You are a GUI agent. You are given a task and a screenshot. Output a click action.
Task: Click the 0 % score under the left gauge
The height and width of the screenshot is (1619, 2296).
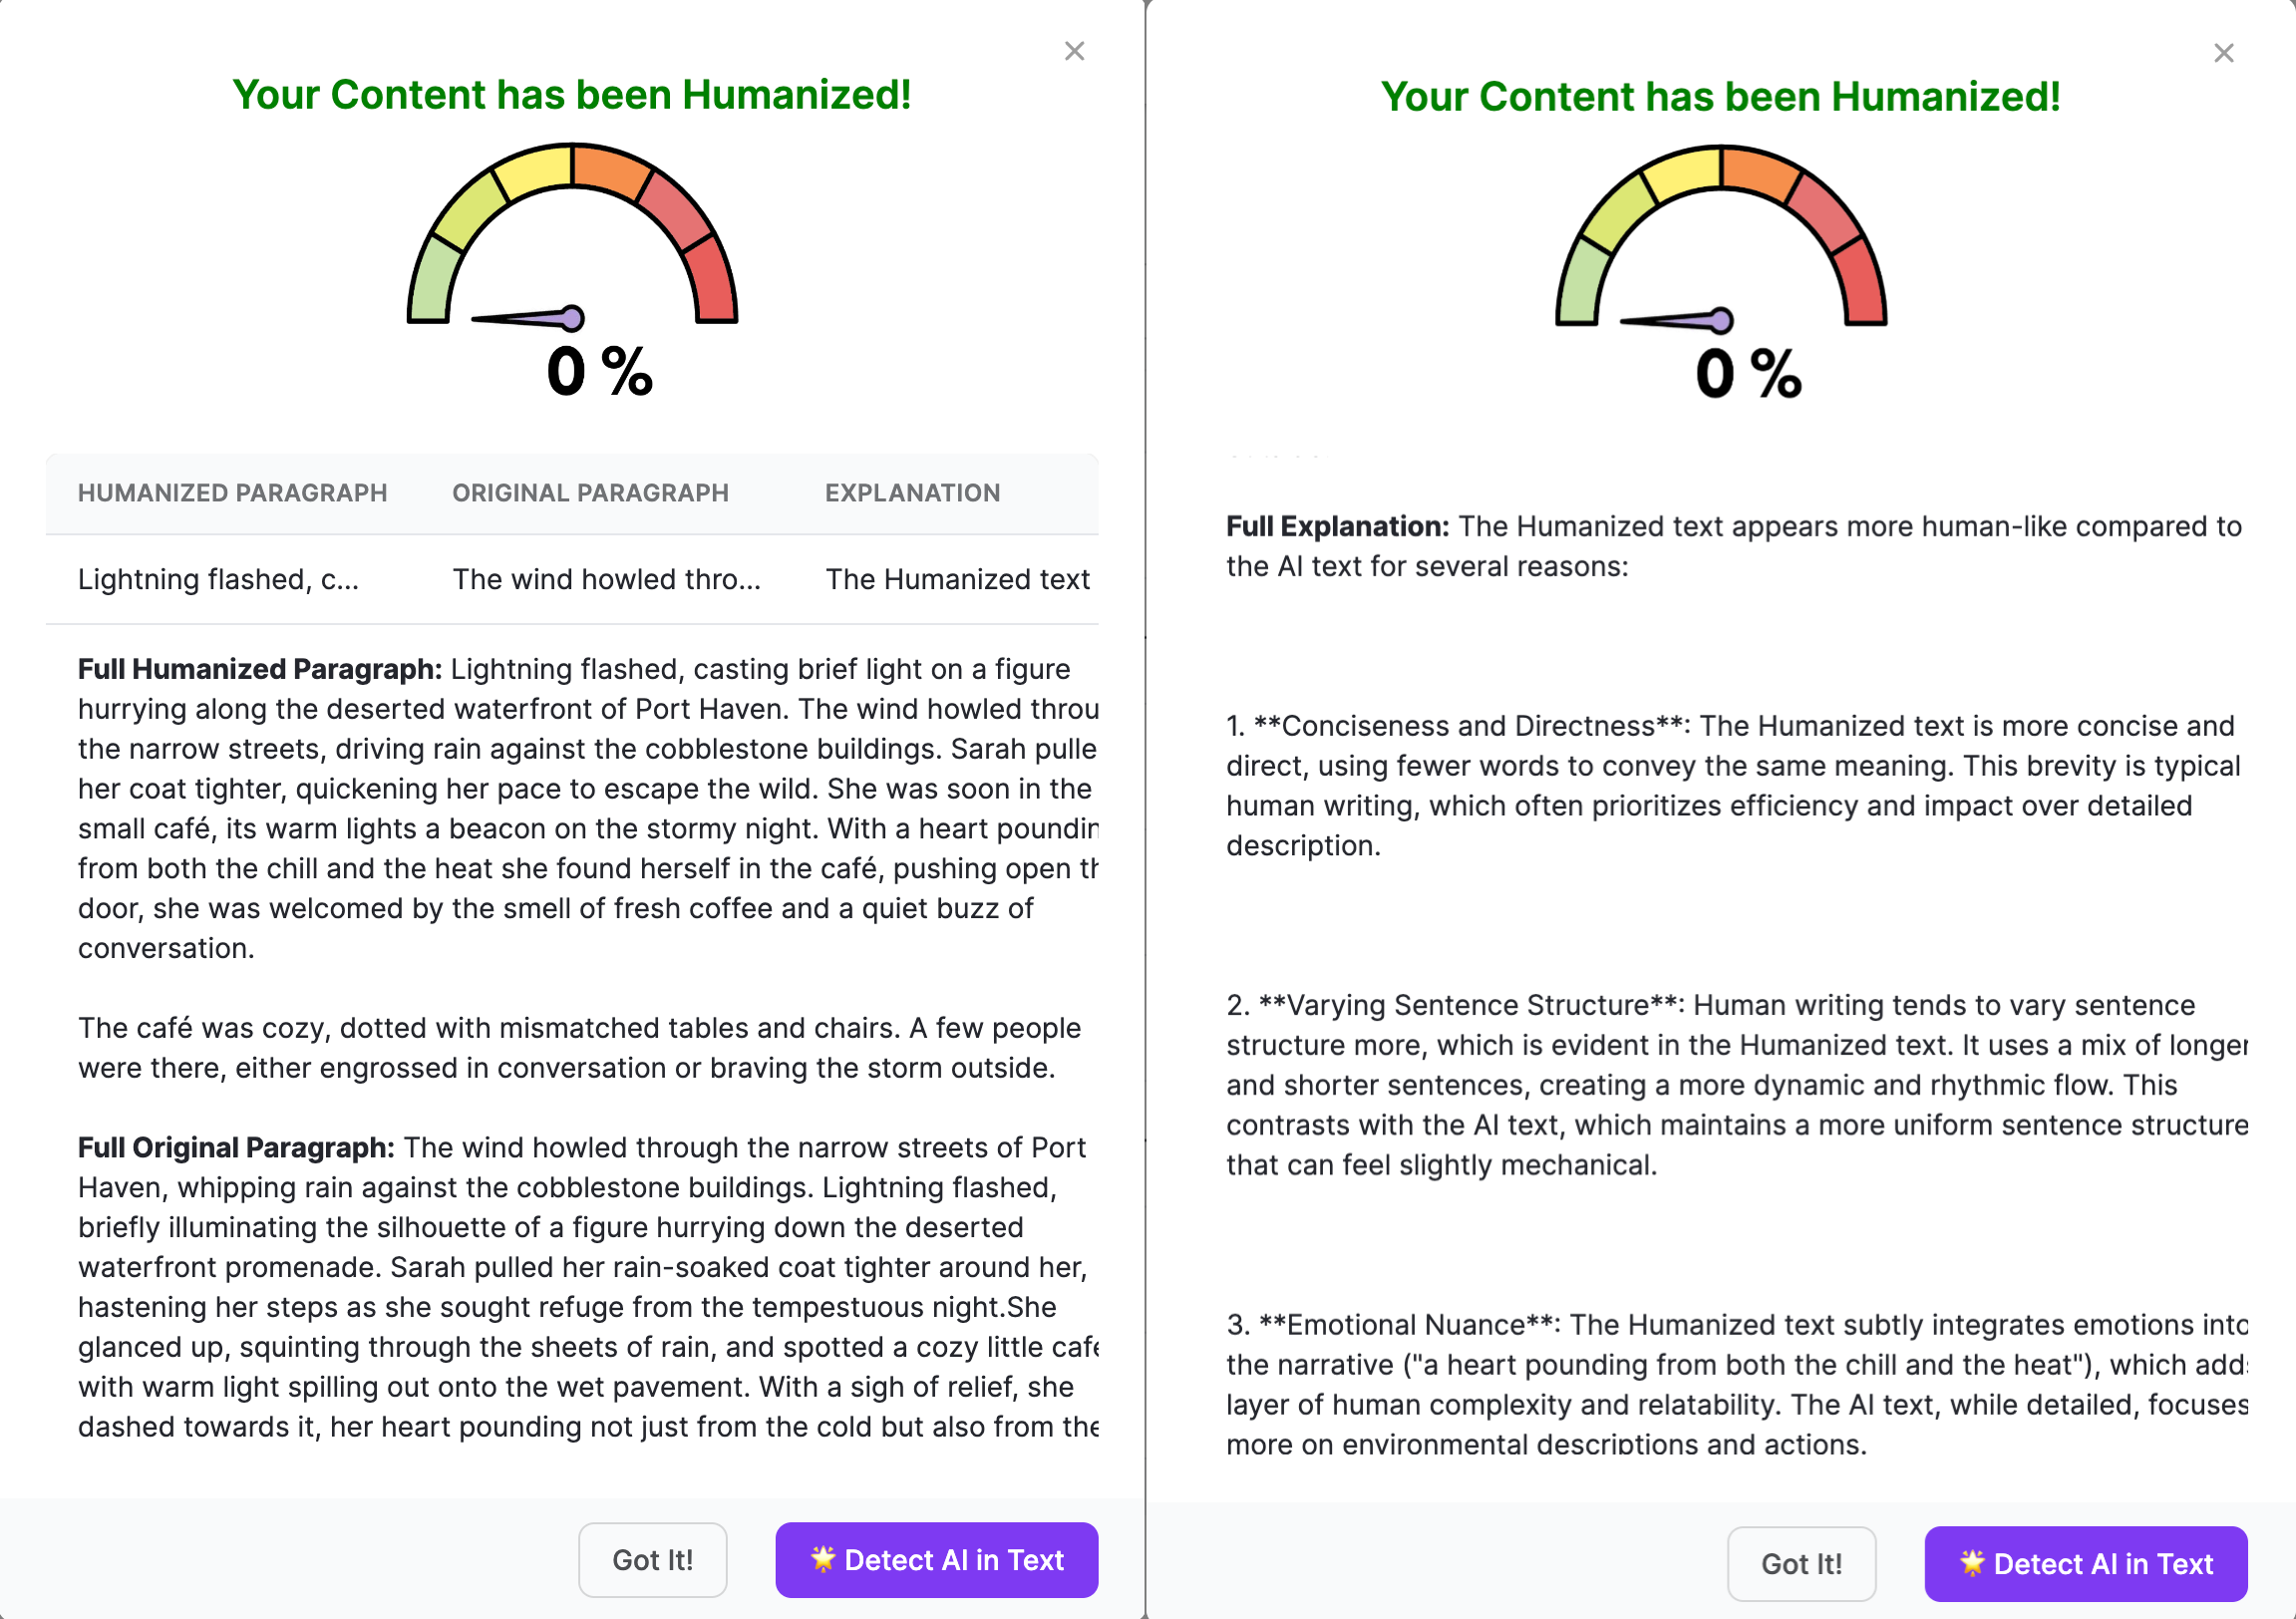pyautogui.click(x=597, y=371)
